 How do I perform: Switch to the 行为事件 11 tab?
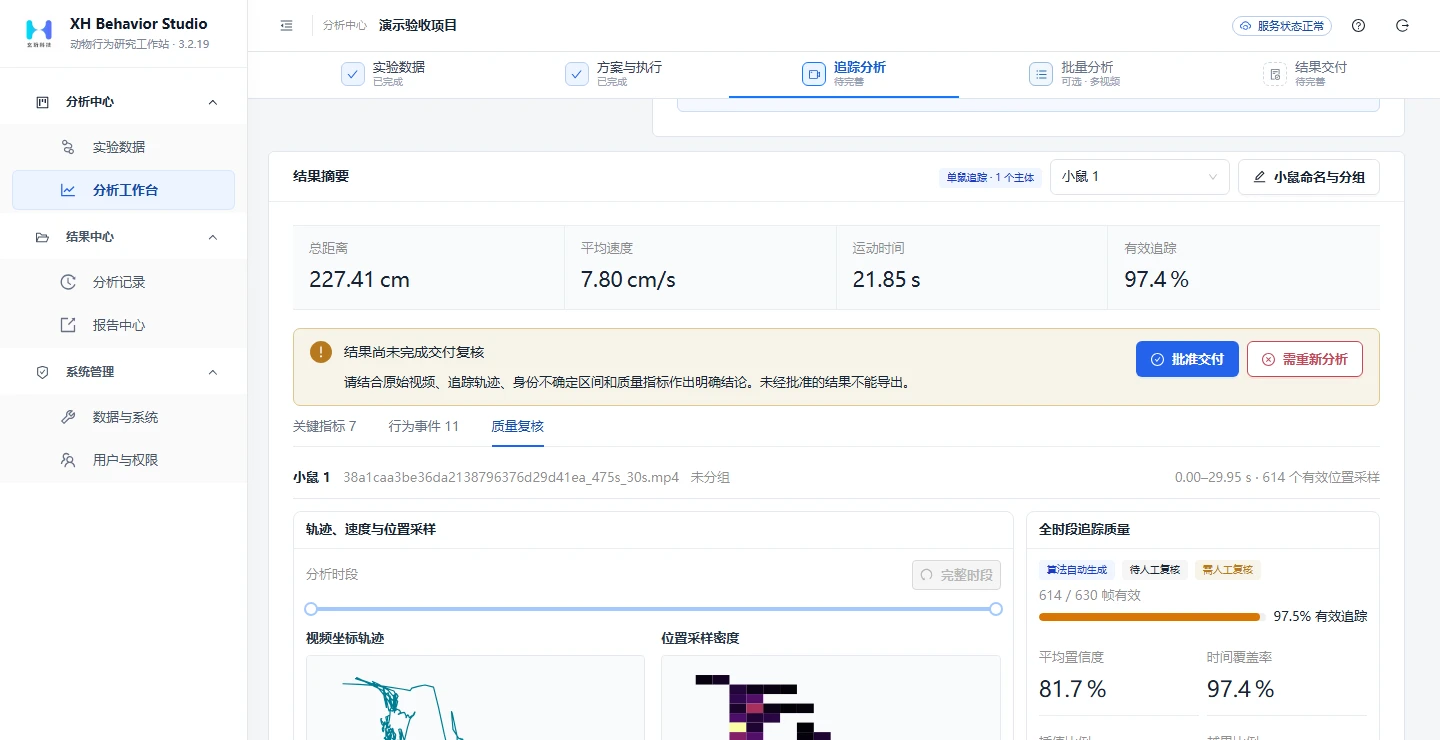(x=424, y=426)
